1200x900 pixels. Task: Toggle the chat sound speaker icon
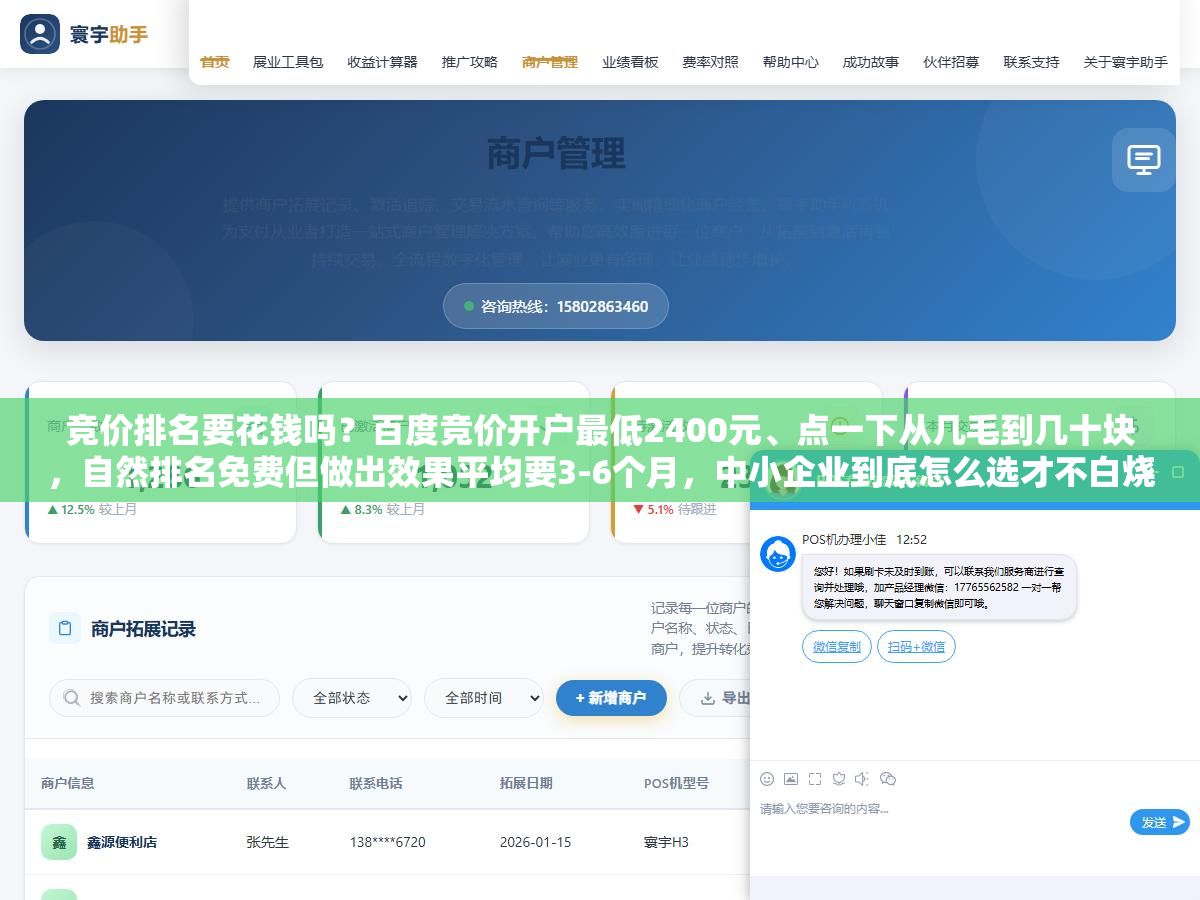(x=863, y=779)
